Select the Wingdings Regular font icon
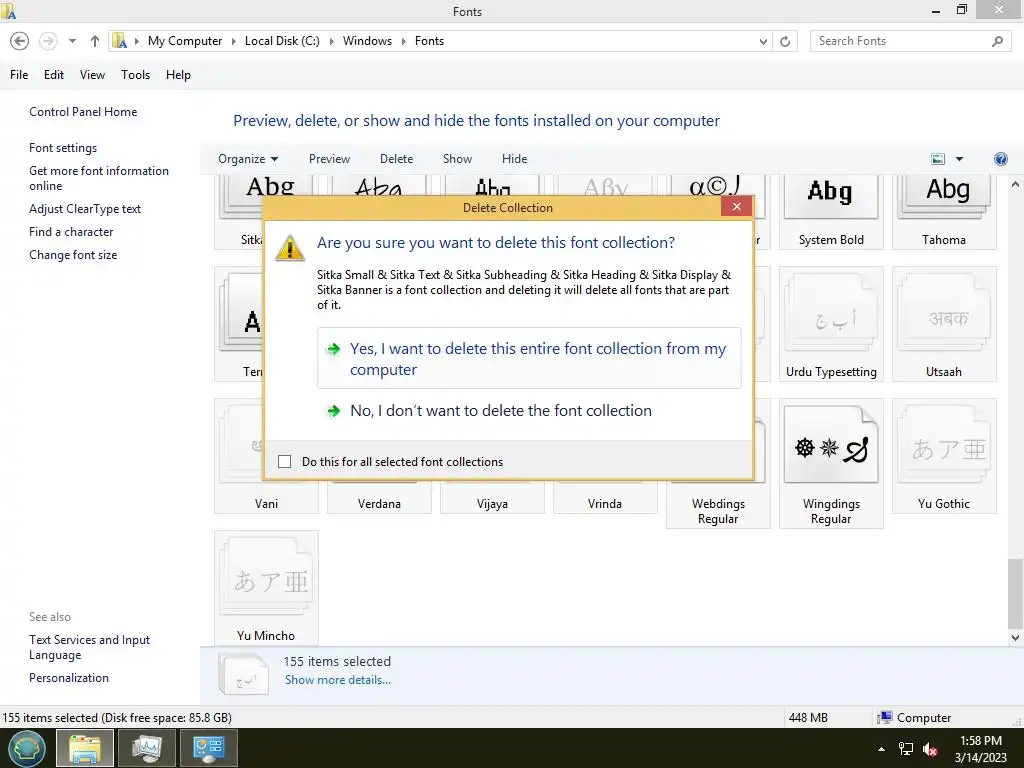This screenshot has height=768, width=1024. click(x=831, y=445)
